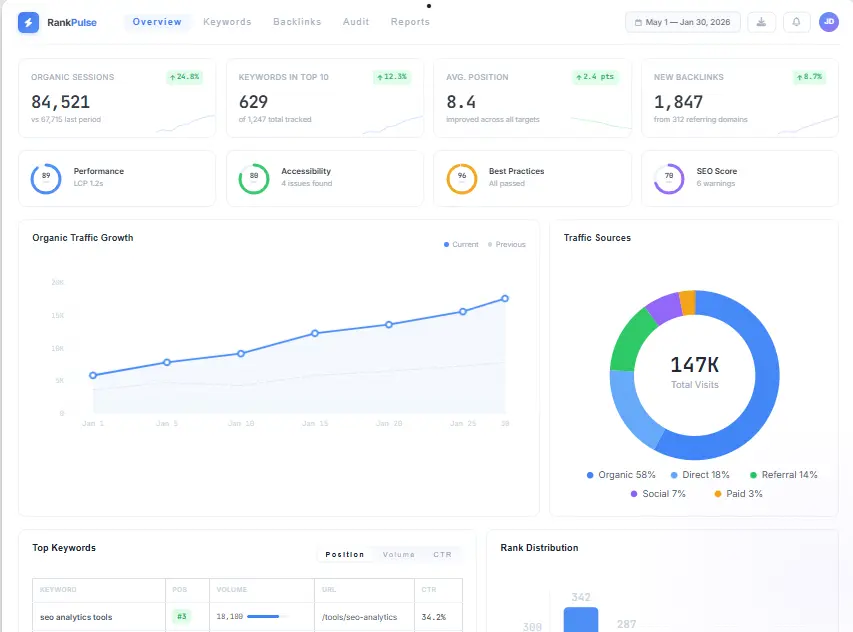Click the Best Practices gauge showing 96
Viewport: 853px width, 632px height.
[x=460, y=177]
